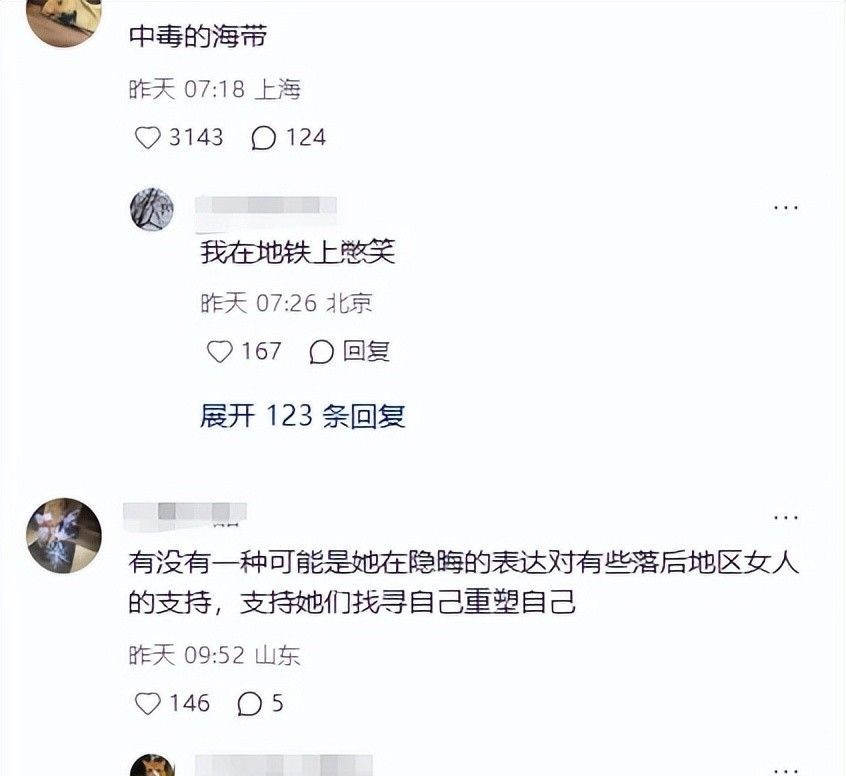Viewport: 846px width, 776px height.
Task: Like the 中毒的海带 comment with 3143 likes
Action: (147, 138)
